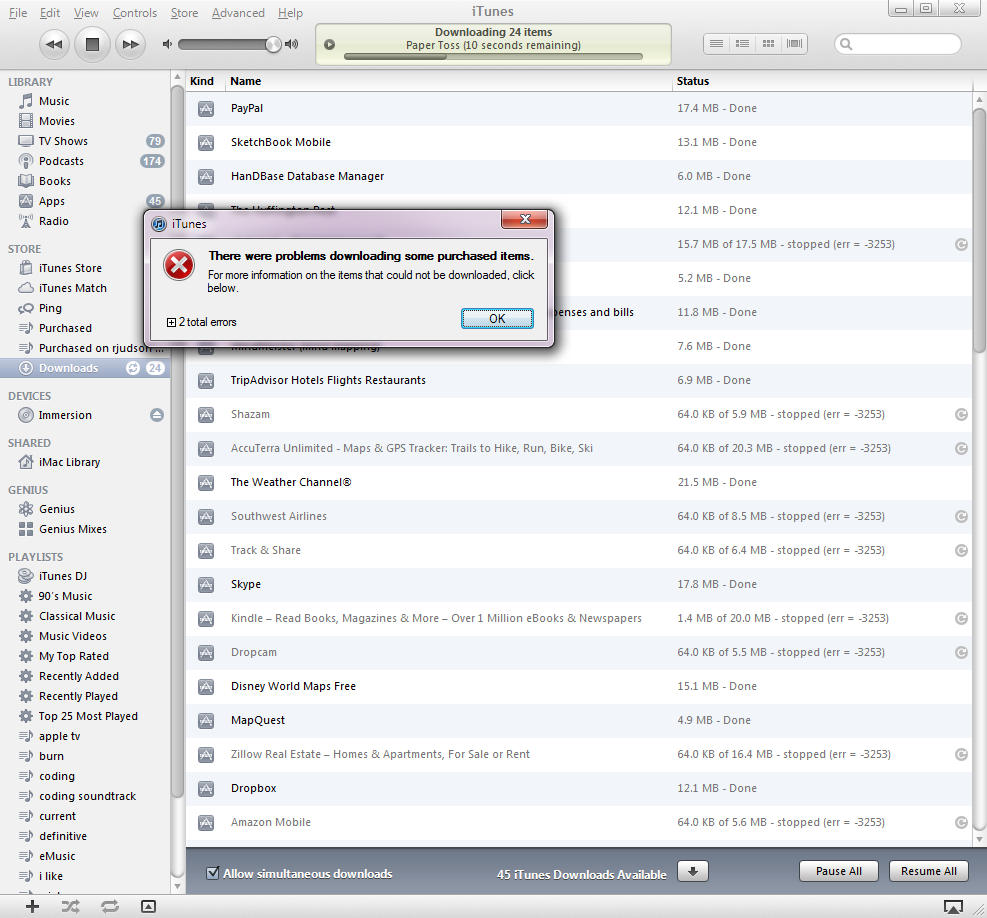
Task: Retry the Dropcam download
Action: [x=961, y=652]
